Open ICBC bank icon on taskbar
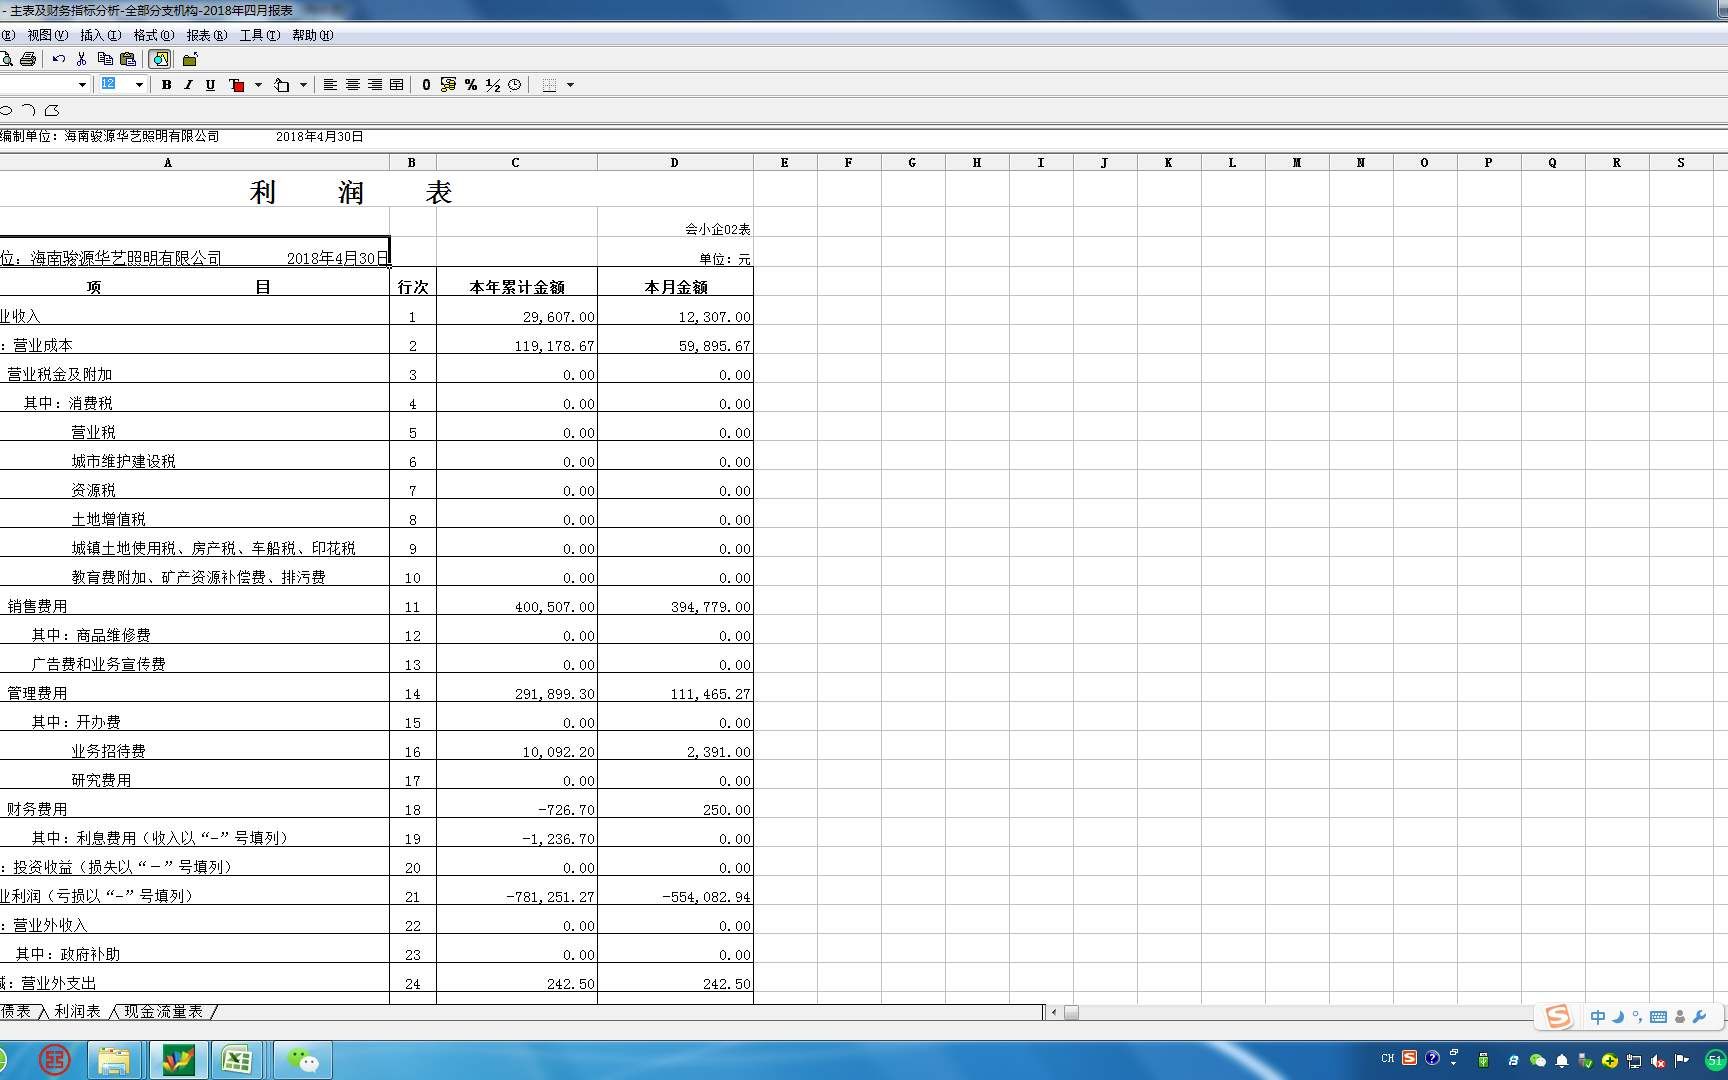Image resolution: width=1728 pixels, height=1080 pixels. click(54, 1060)
